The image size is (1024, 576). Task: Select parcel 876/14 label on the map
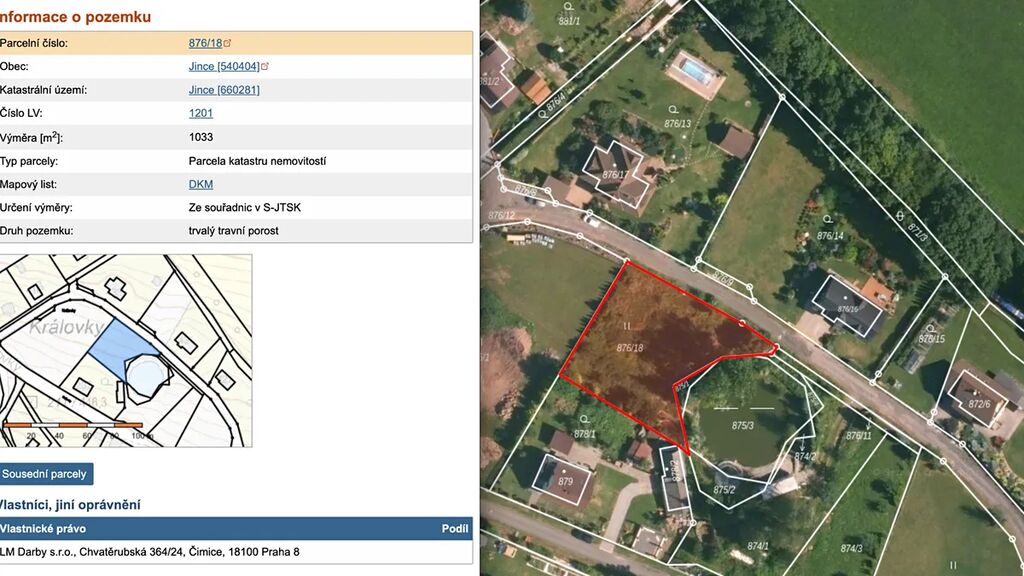tap(830, 236)
